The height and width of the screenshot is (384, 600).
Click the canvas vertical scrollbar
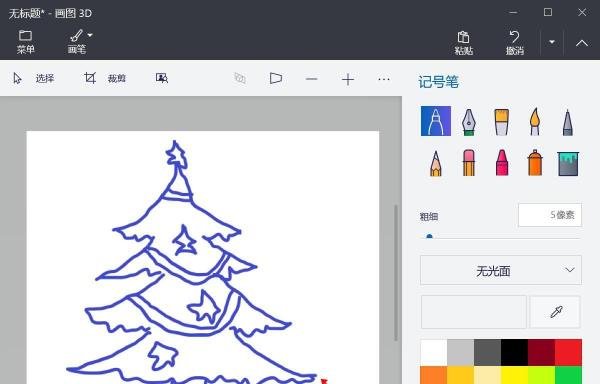(x=396, y=273)
